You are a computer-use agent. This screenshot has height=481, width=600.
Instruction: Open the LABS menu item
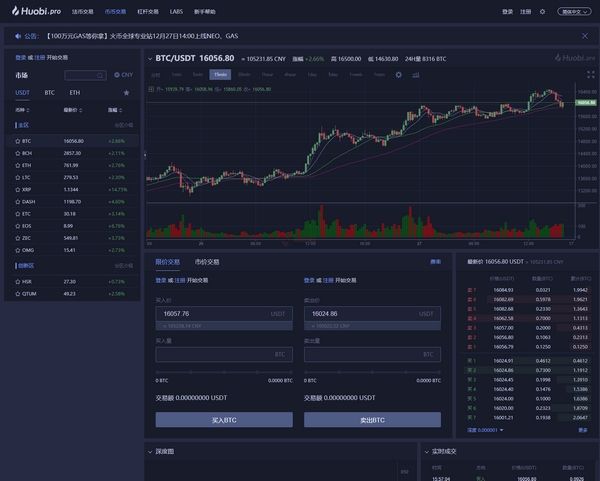pyautogui.click(x=176, y=12)
